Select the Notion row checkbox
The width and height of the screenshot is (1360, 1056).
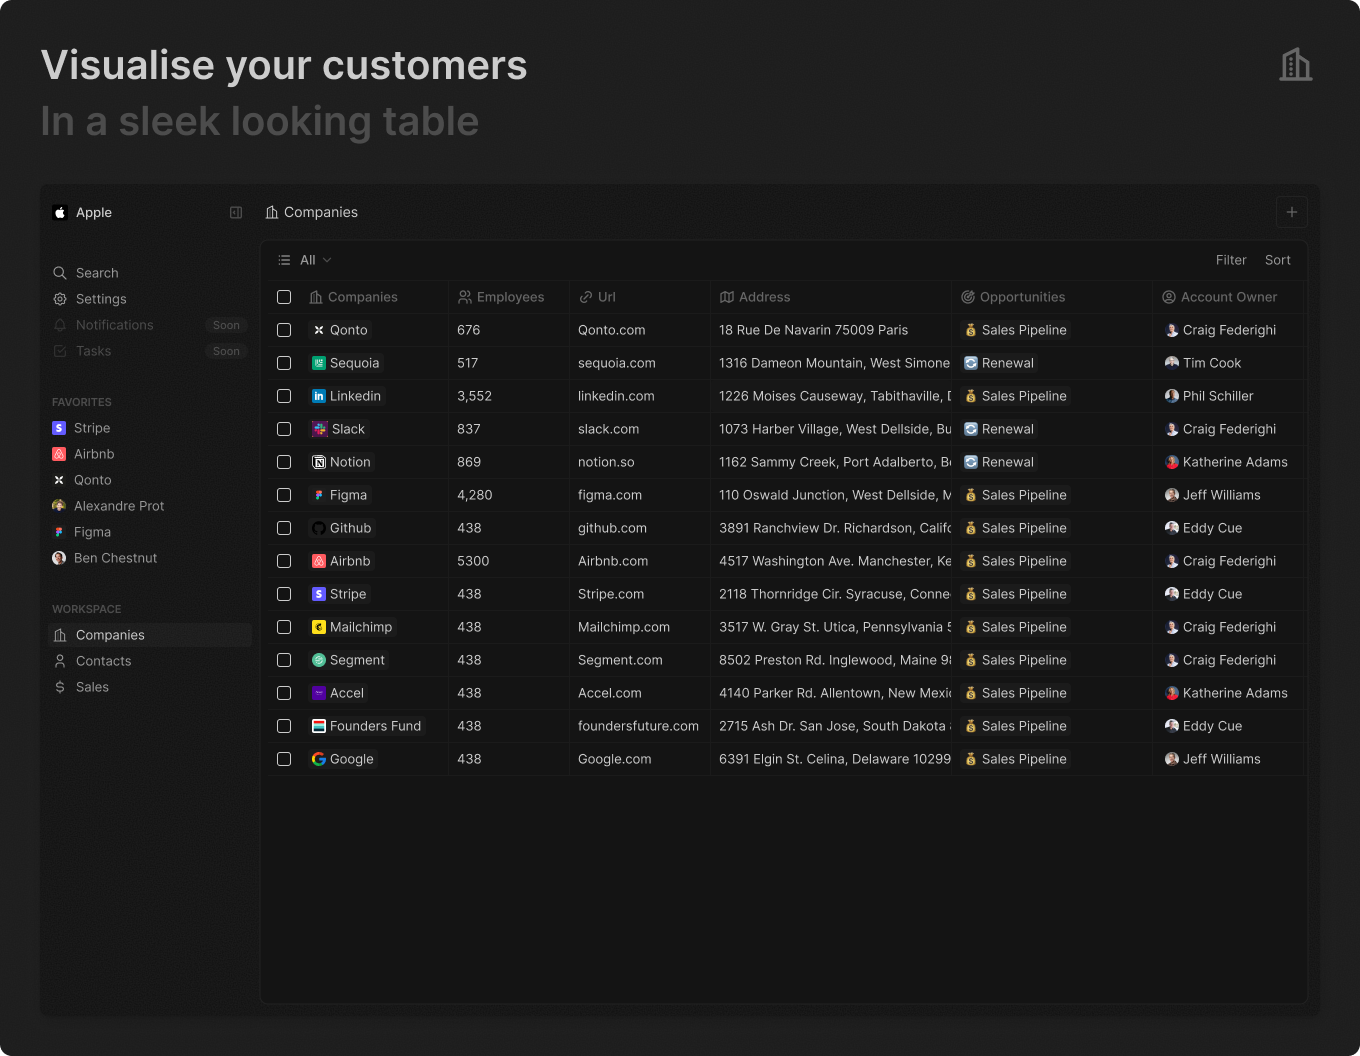pyautogui.click(x=284, y=462)
